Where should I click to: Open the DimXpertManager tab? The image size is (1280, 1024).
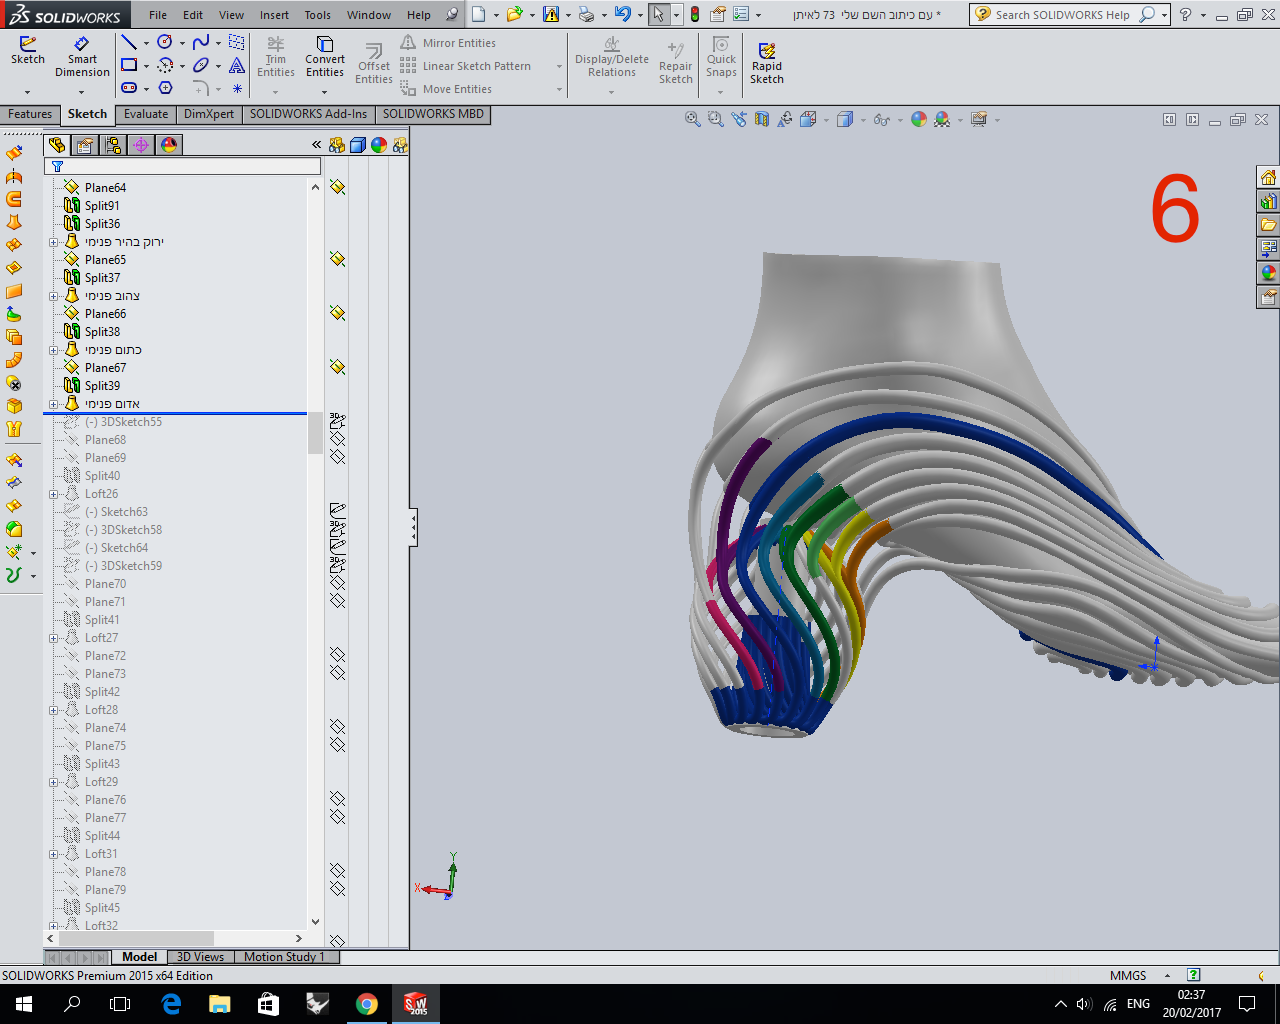pyautogui.click(x=141, y=145)
